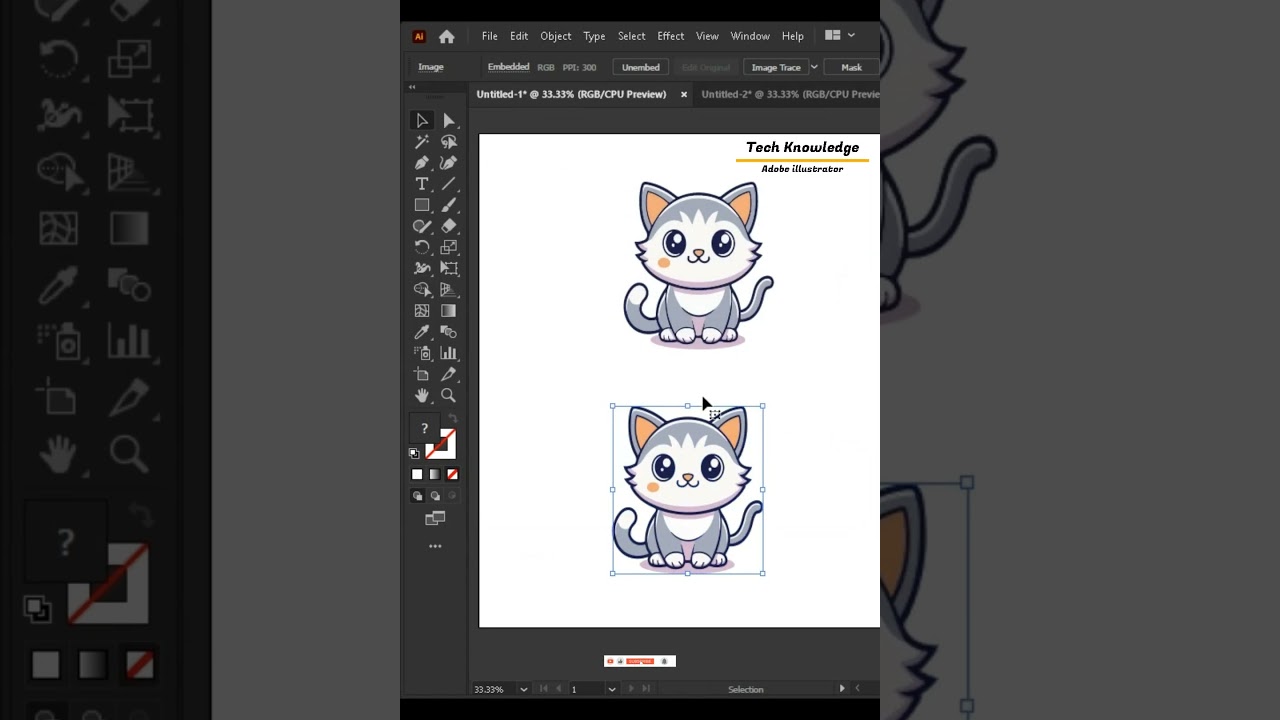Image resolution: width=1280 pixels, height=720 pixels.
Task: Activate the Magic Wand tool
Action: (422, 141)
